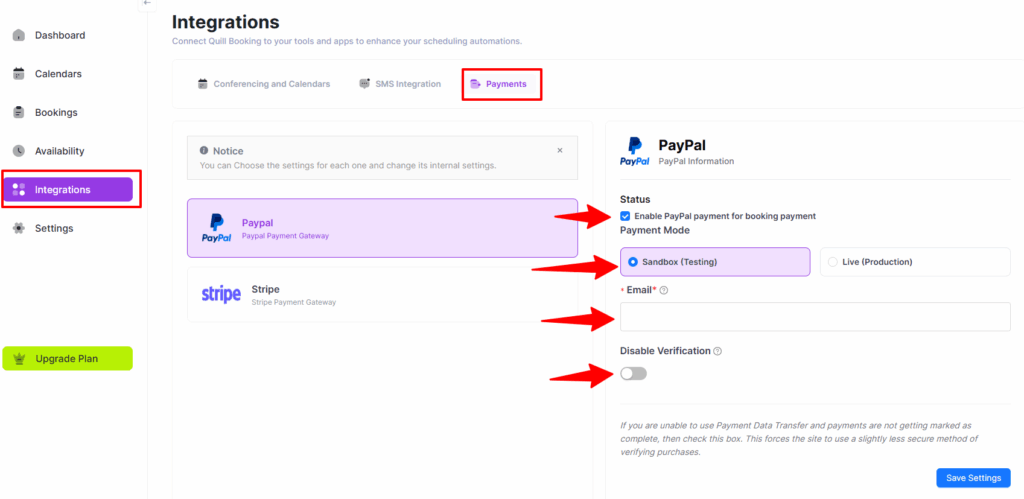Screen dimensions: 1024x499
Task: Click the Settings gear icon in sidebar
Action: click(18, 228)
